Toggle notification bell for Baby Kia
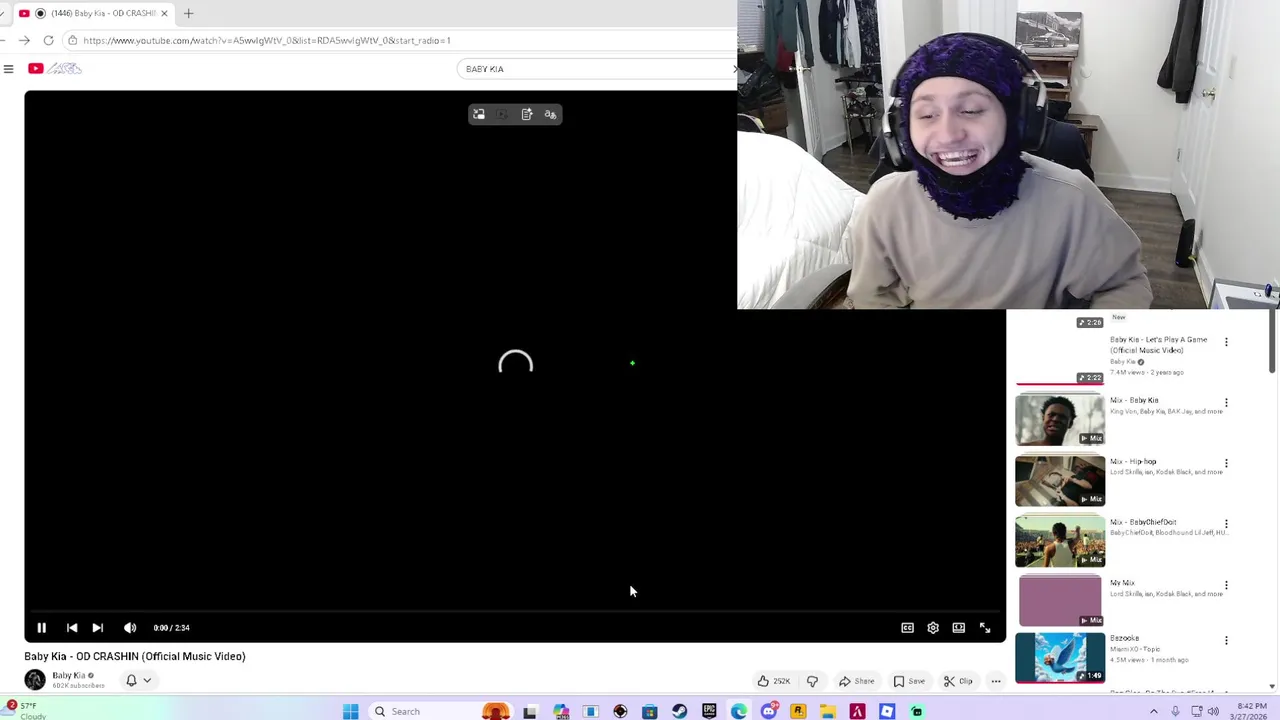1280x720 pixels. point(131,680)
